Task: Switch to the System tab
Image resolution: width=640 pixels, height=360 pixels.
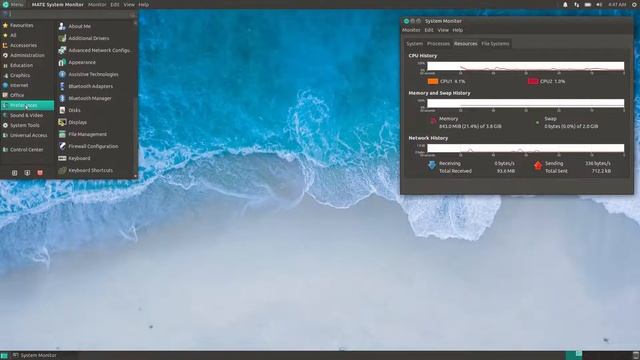Action: click(x=414, y=44)
